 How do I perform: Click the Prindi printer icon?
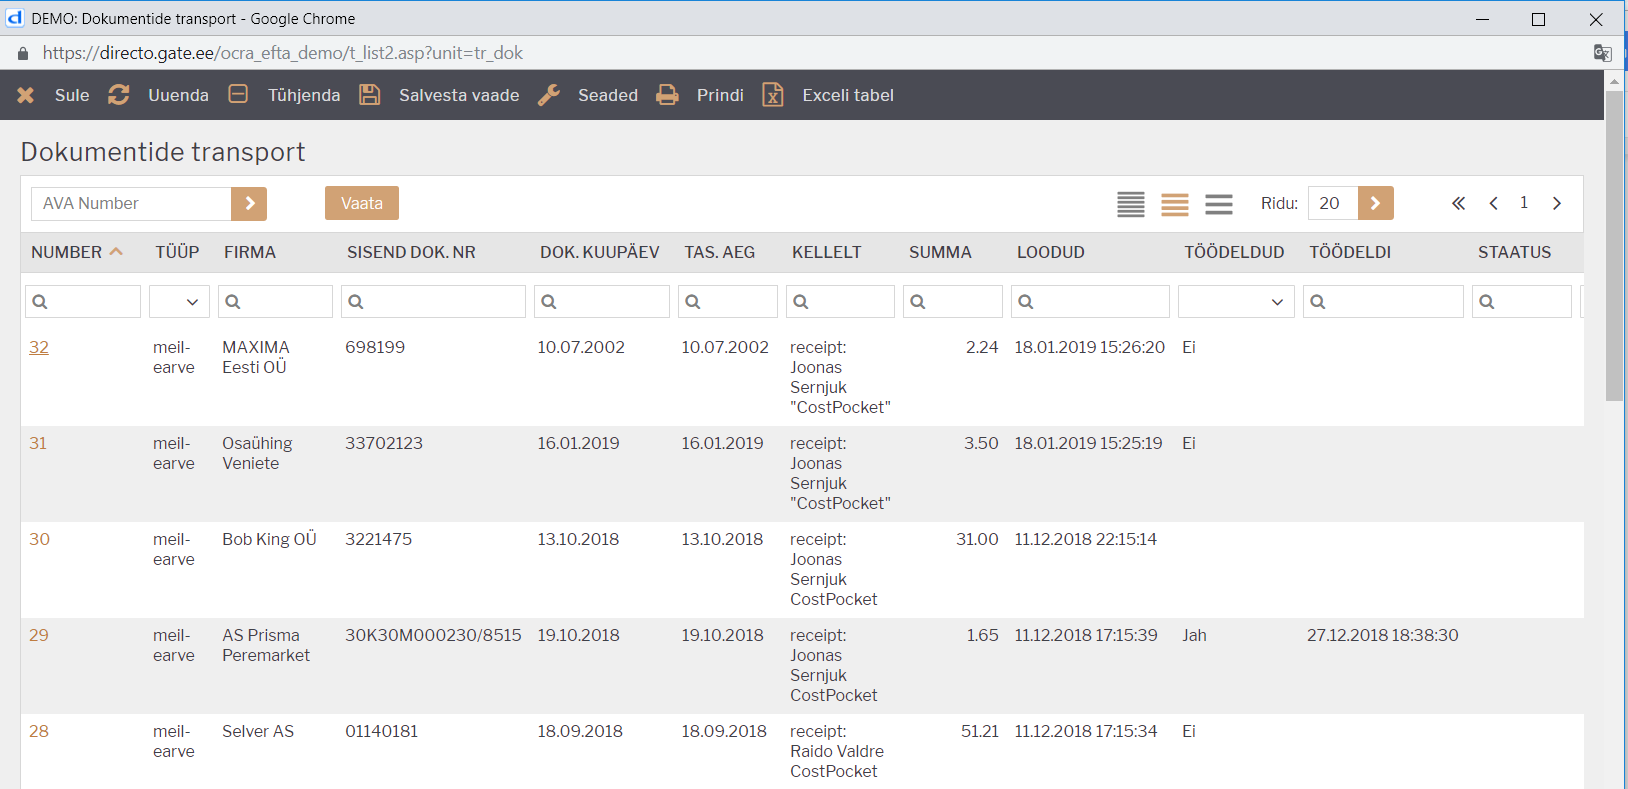point(667,95)
